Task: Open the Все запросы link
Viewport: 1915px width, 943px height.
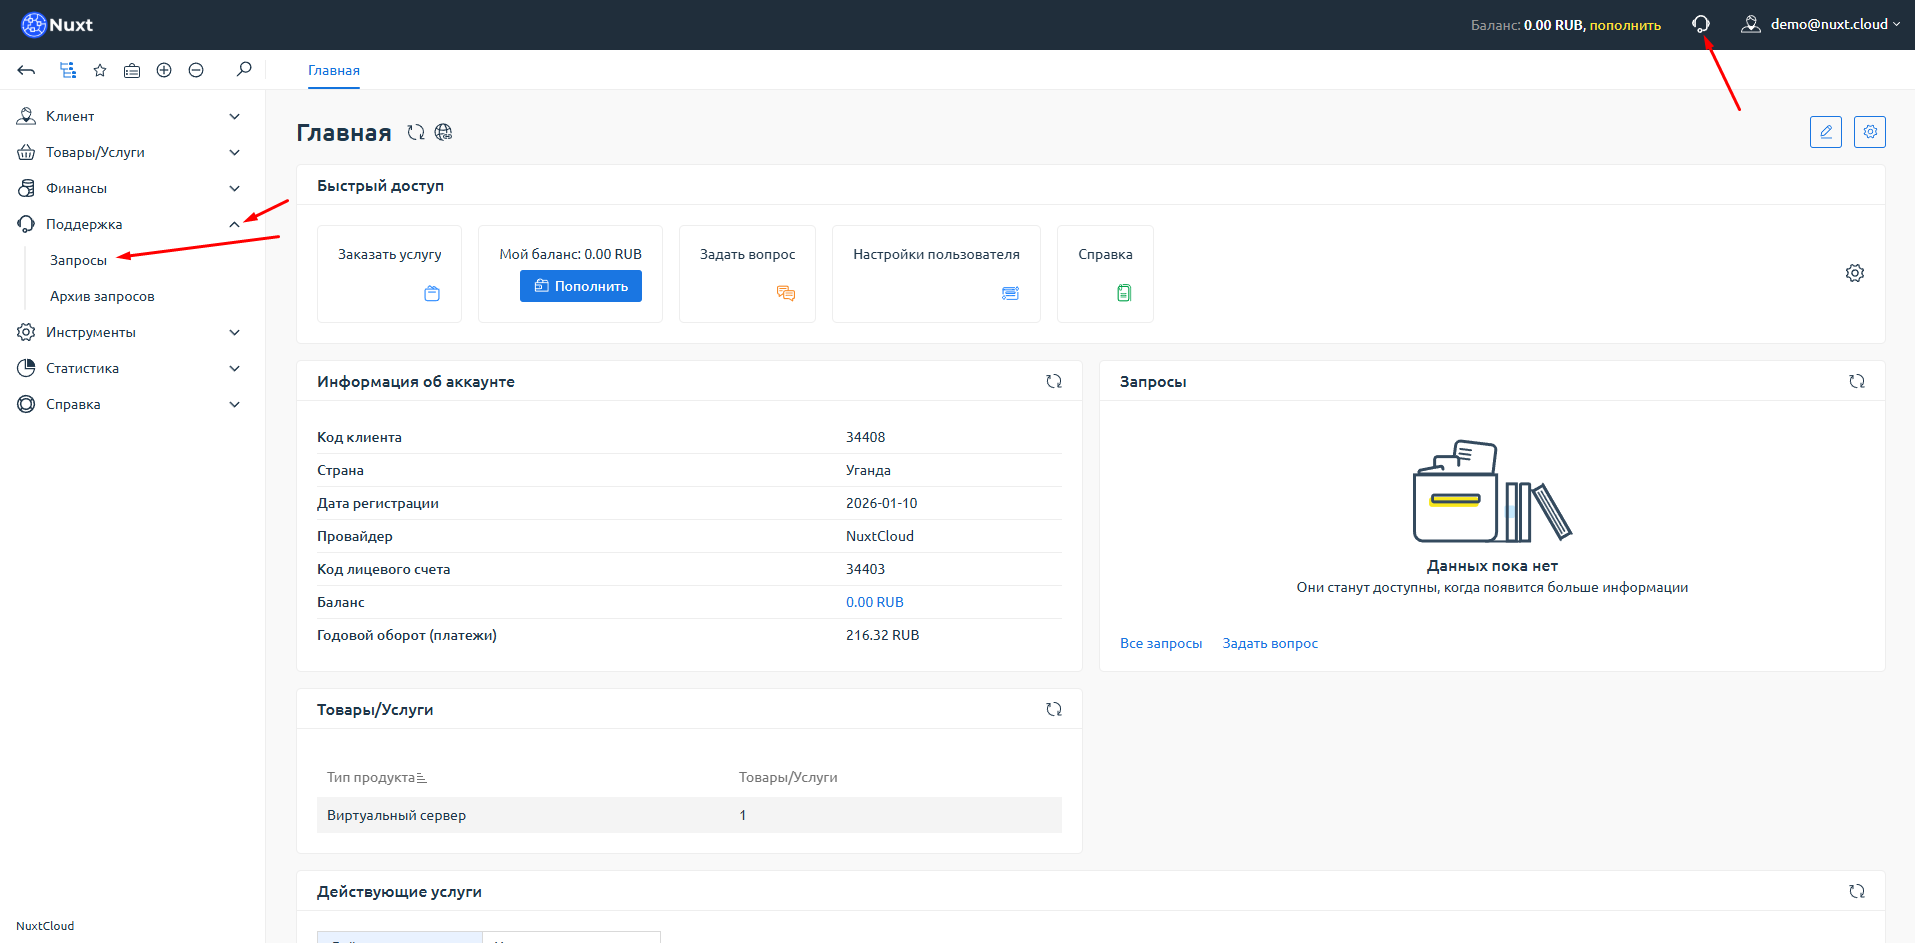Action: (x=1160, y=643)
